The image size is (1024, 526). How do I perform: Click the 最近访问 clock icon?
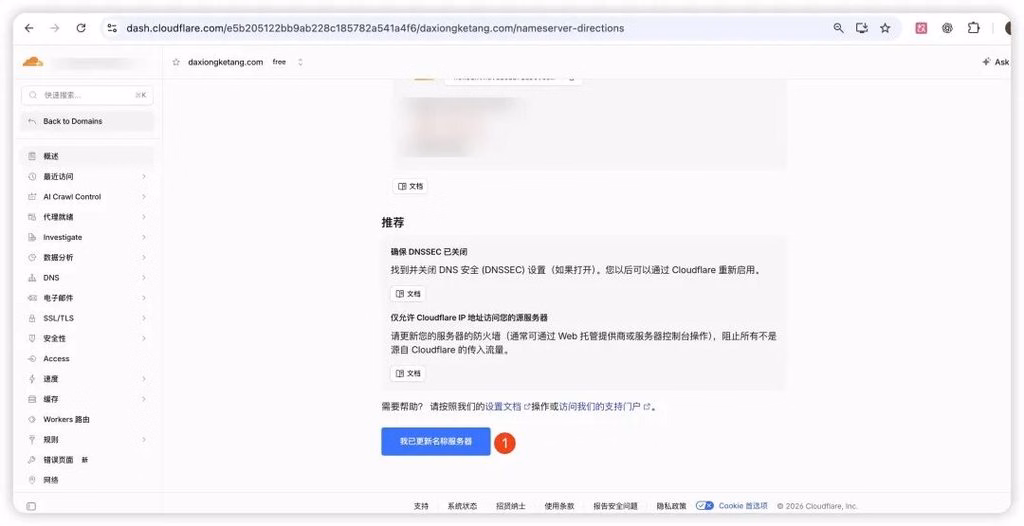click(32, 176)
